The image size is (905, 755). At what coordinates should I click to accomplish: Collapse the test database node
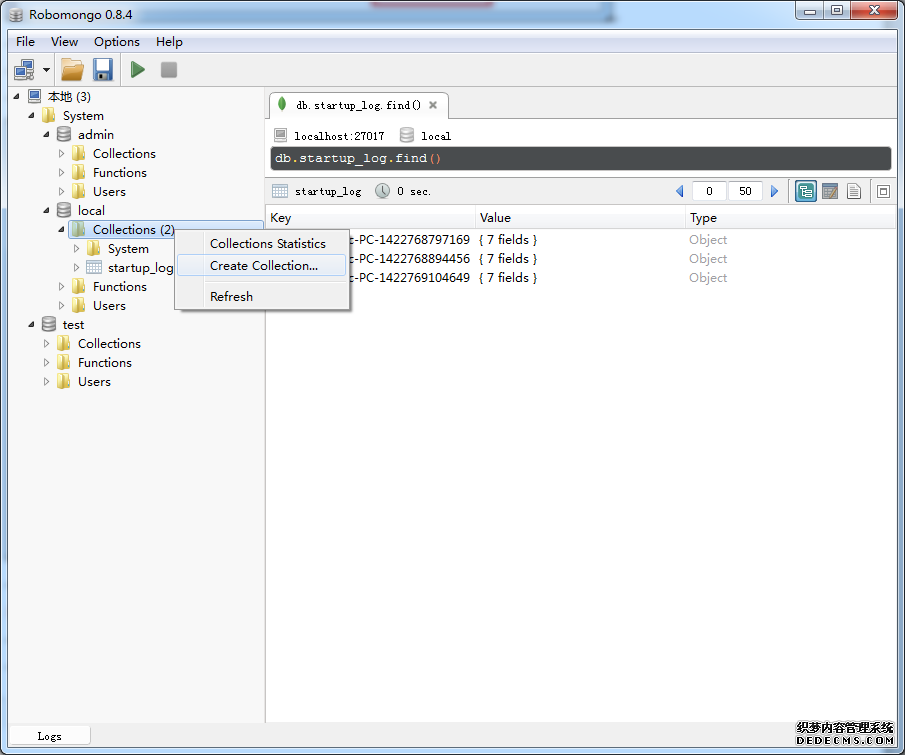[31, 325]
